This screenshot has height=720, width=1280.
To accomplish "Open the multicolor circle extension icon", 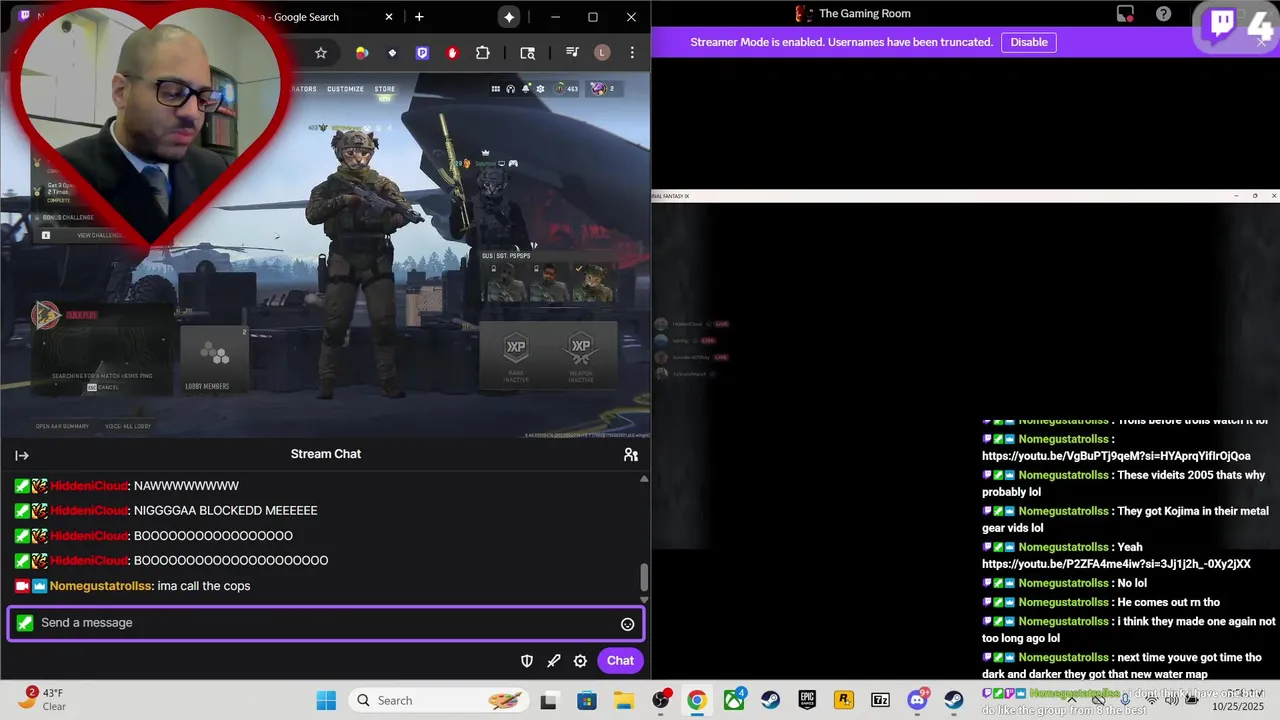I will tap(362, 53).
